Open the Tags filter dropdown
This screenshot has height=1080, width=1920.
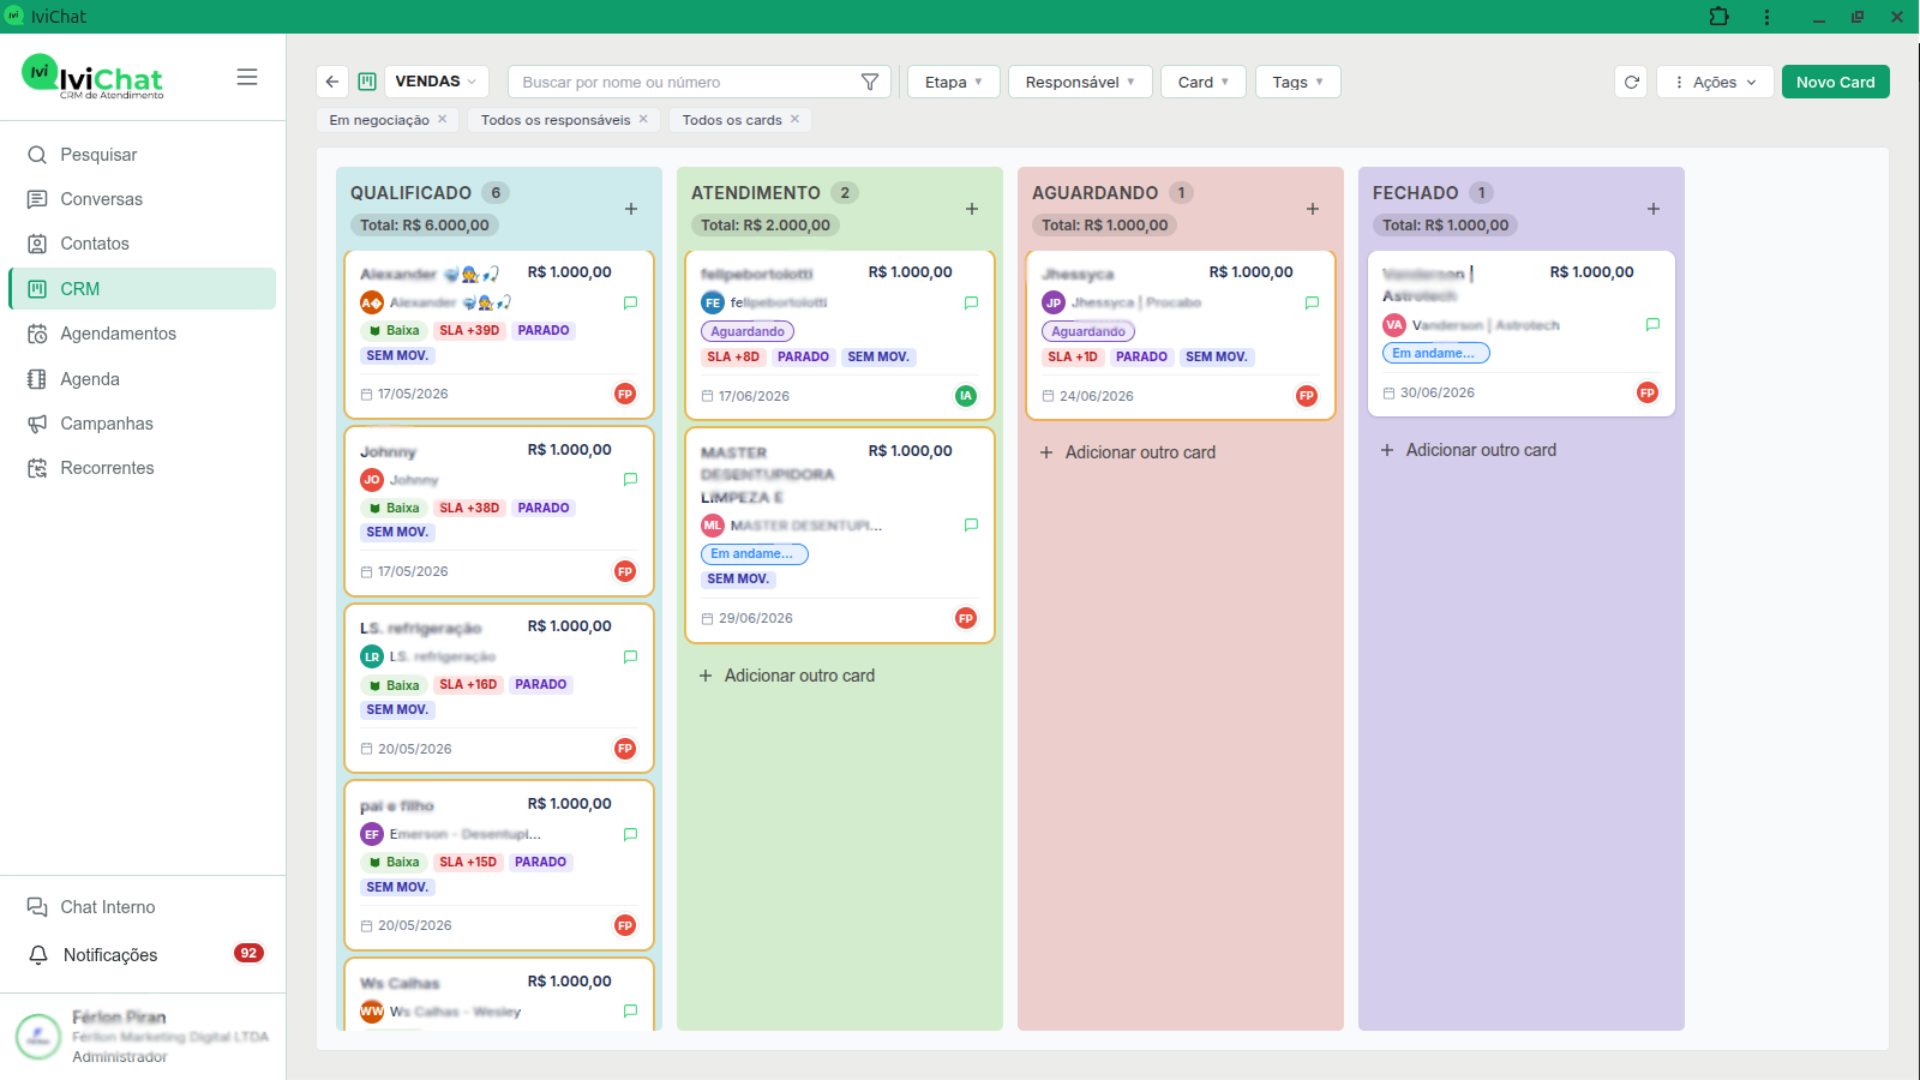click(x=1298, y=82)
